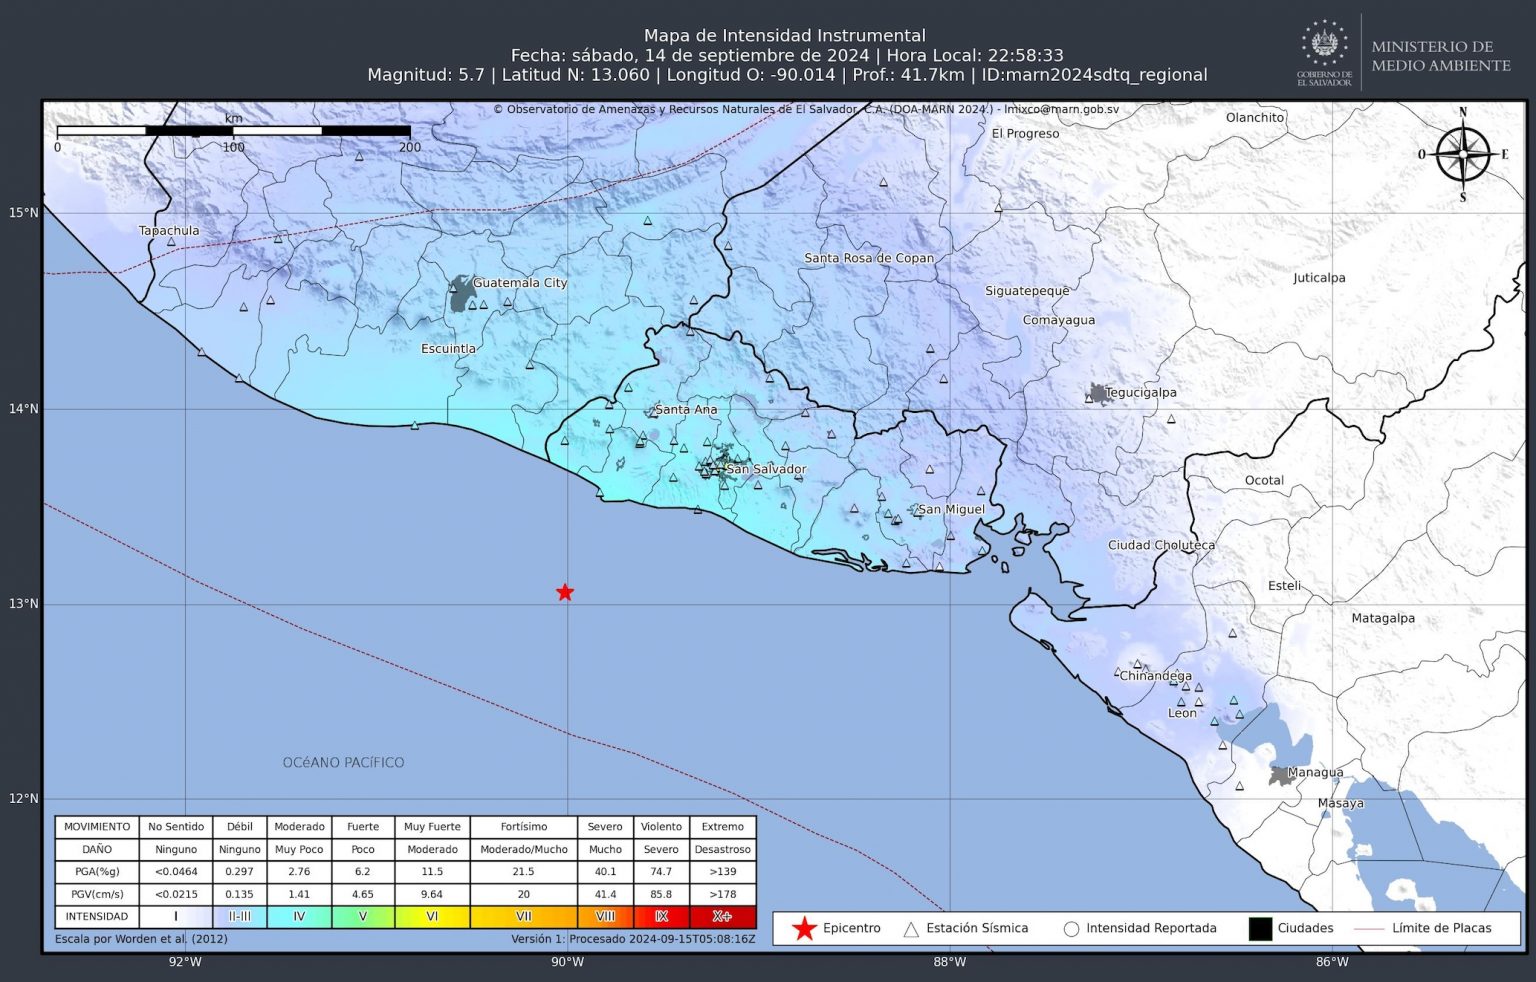
Task: Click the Intensidad Reportada circle in the legend
Action: [x=1071, y=929]
